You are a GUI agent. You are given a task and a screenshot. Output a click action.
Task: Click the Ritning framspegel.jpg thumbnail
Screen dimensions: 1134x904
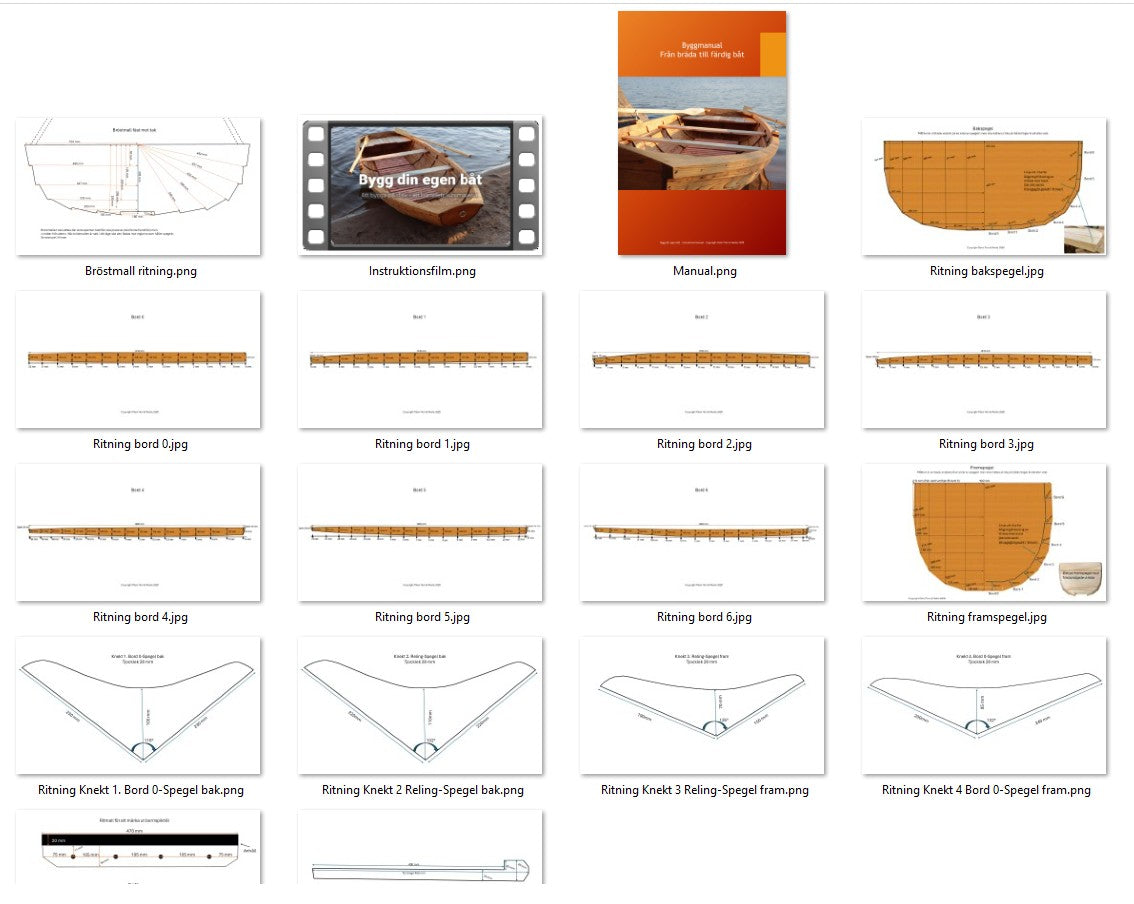click(984, 532)
